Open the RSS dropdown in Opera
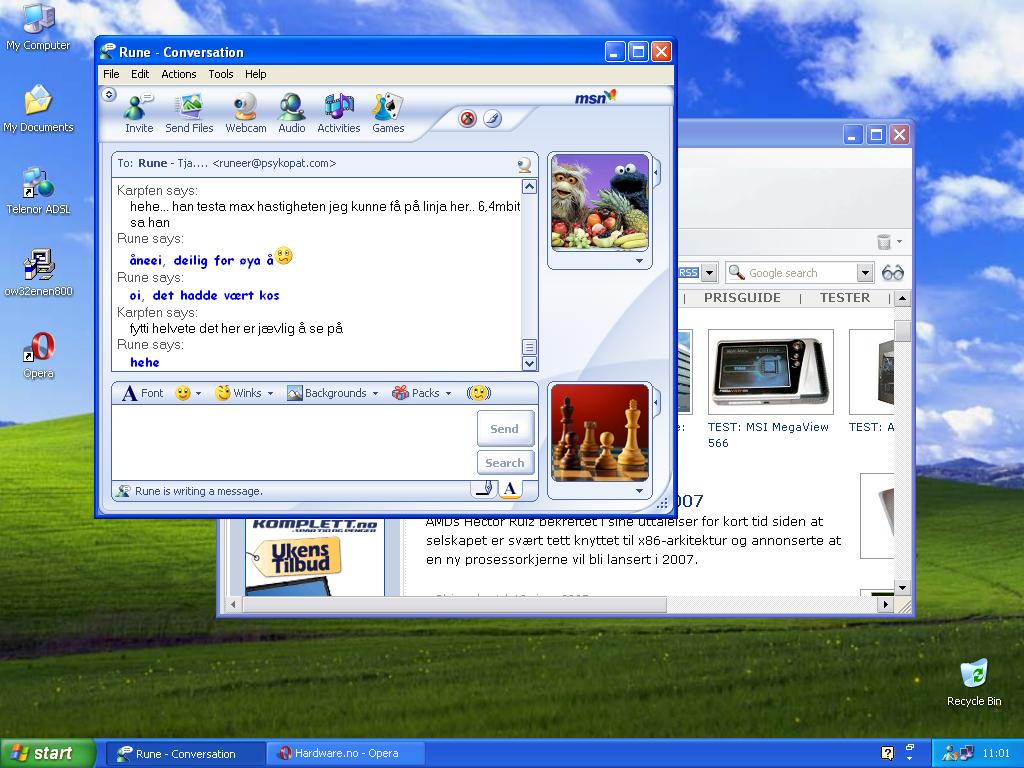This screenshot has width=1024, height=768. pos(709,272)
